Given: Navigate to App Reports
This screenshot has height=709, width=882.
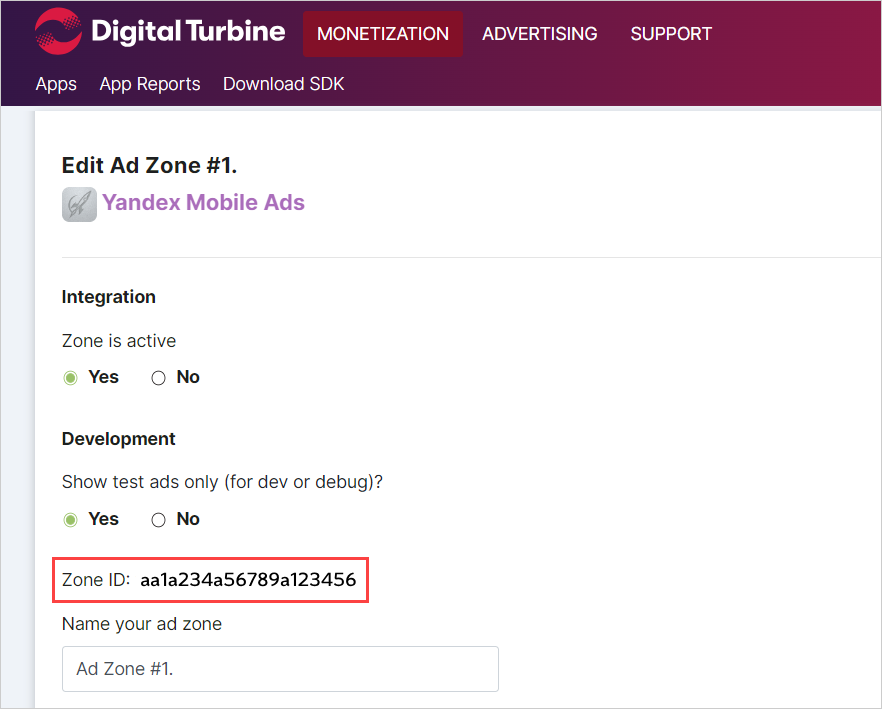Looking at the screenshot, I should 150,84.
